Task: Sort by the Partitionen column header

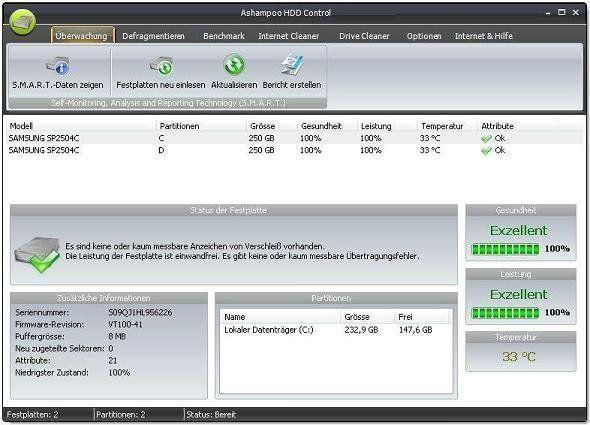Action: pos(201,126)
